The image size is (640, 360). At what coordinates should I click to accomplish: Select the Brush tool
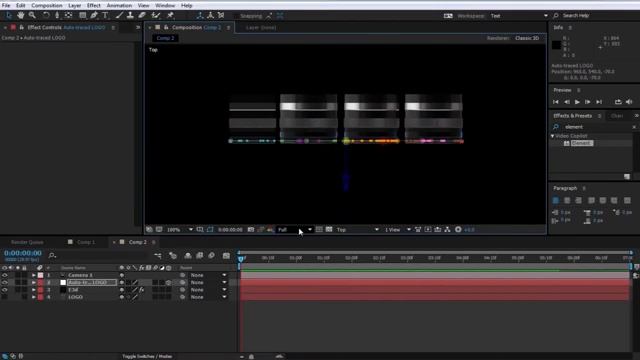[x=119, y=16]
